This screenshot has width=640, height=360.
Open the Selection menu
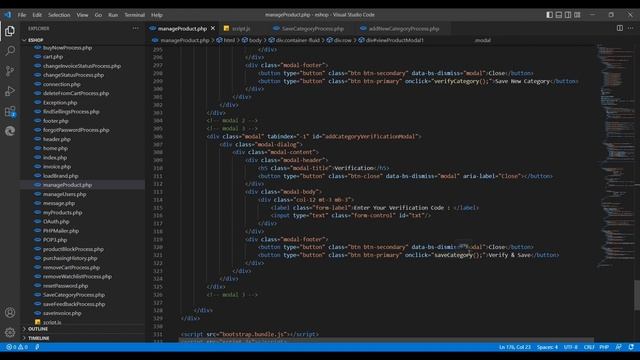[59, 15]
